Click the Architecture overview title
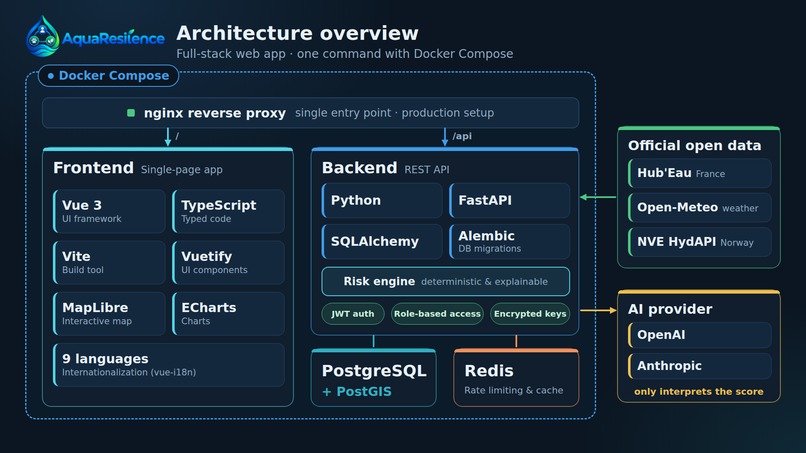 click(297, 33)
